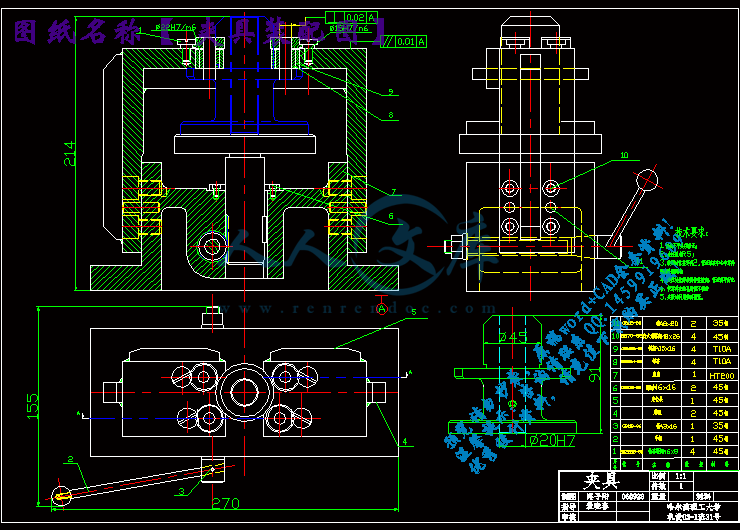Click the 155 width dimension text

pos(32,406)
